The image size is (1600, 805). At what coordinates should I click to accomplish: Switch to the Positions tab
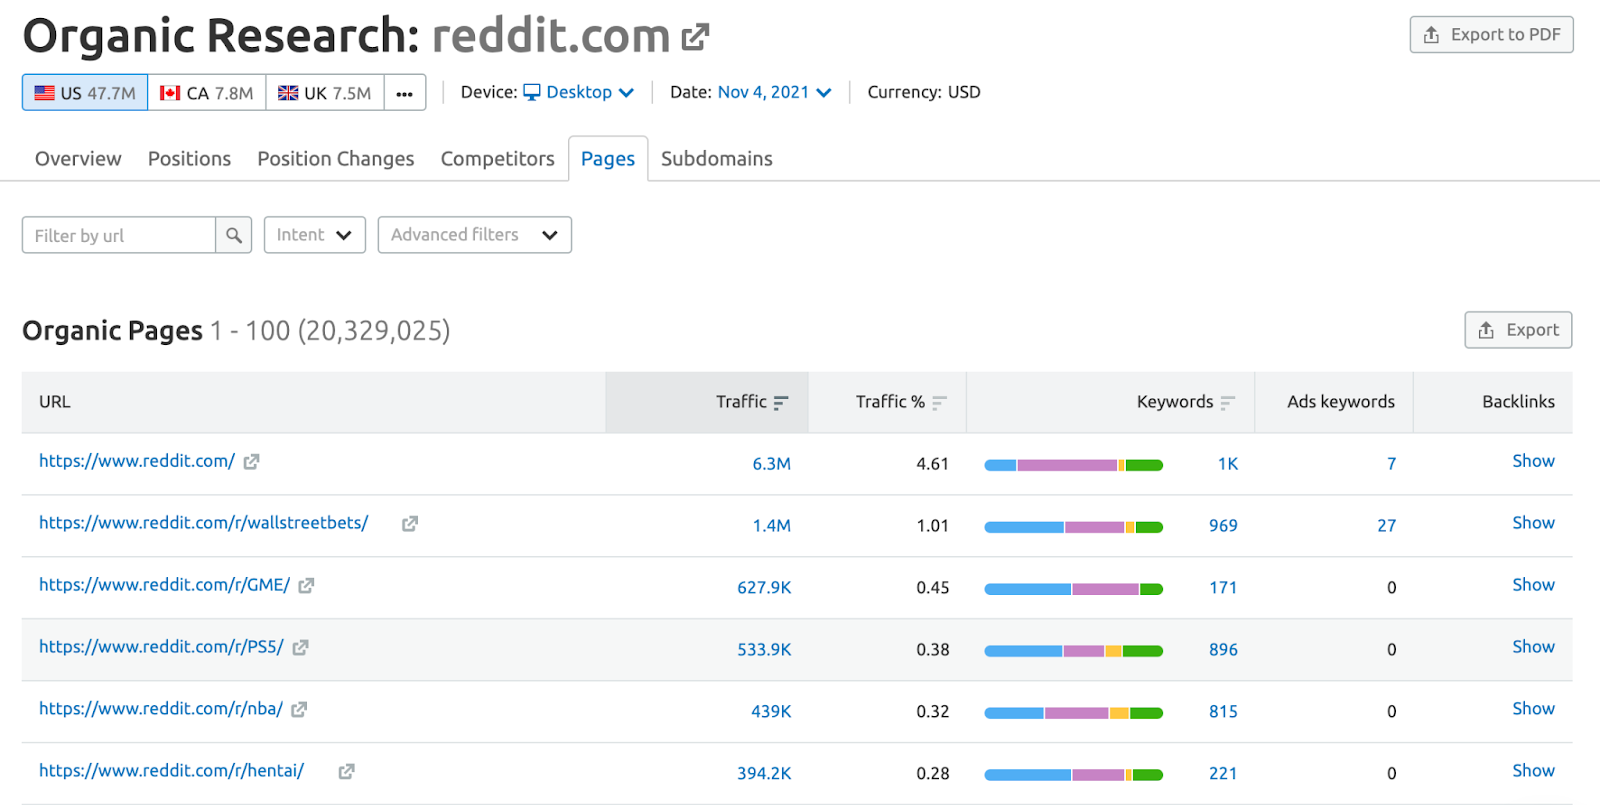[189, 159]
